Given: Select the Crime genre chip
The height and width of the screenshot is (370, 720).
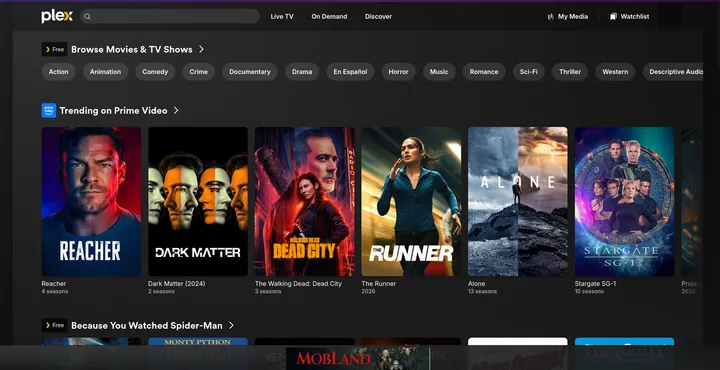Looking at the screenshot, I should pos(198,72).
